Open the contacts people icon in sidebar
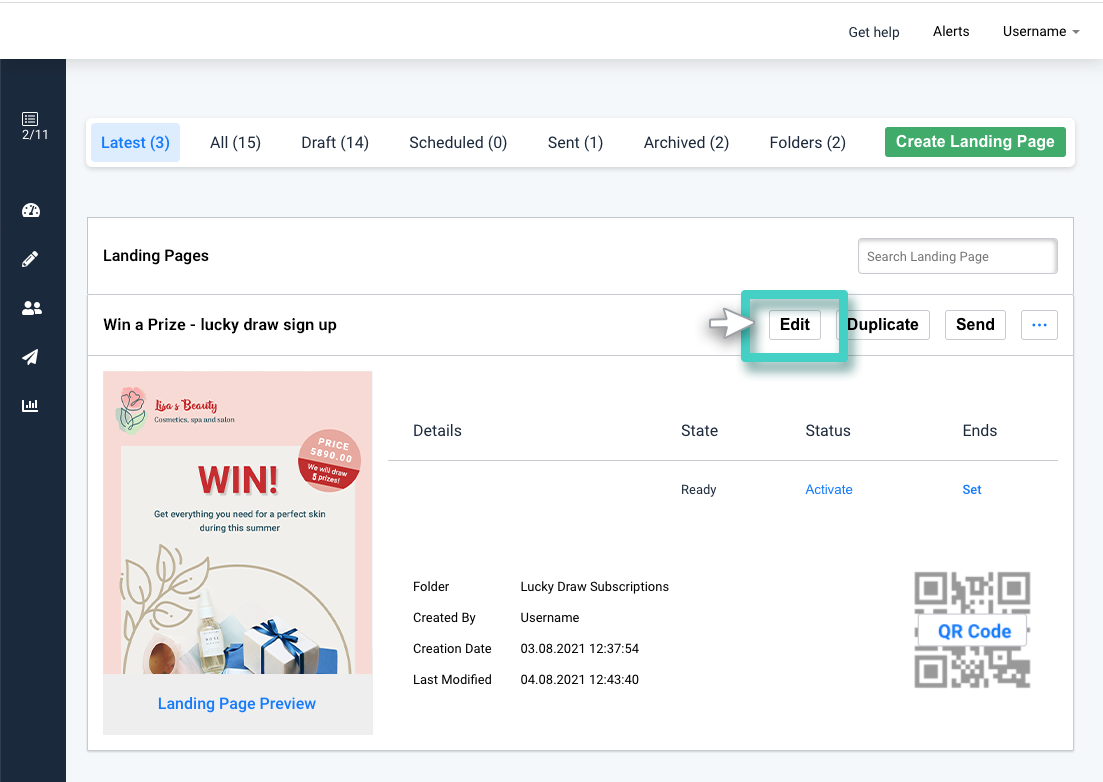Screen dimensions: 1103x782 [x=32, y=308]
